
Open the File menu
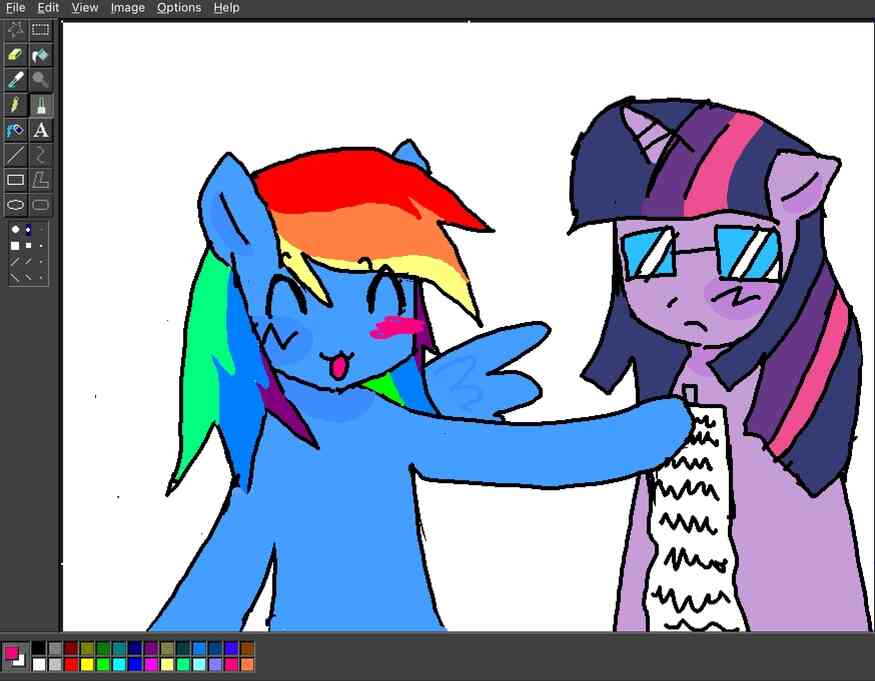[16, 8]
